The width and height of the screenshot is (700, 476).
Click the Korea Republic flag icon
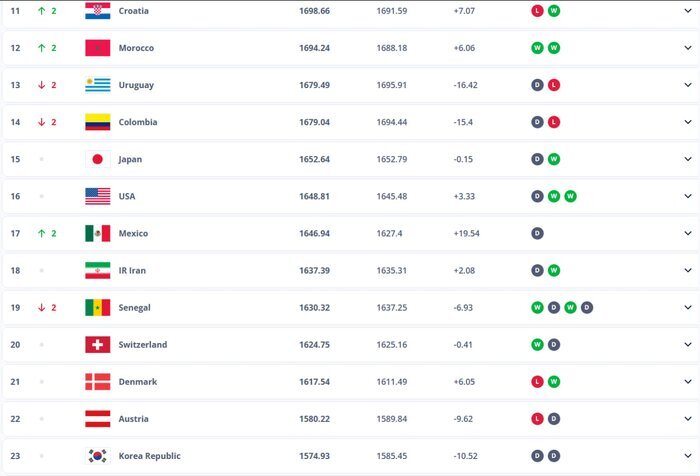[x=97, y=456]
